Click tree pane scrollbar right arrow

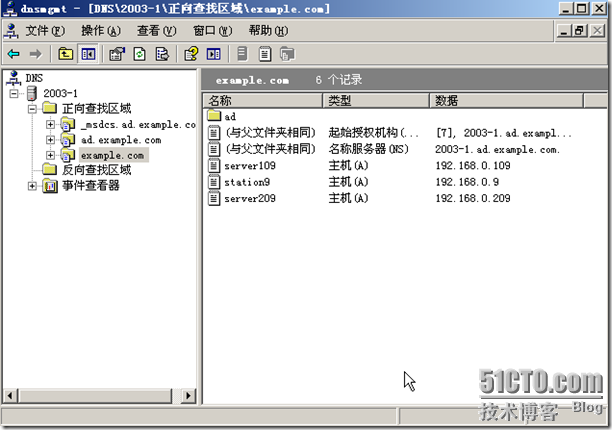coord(189,396)
